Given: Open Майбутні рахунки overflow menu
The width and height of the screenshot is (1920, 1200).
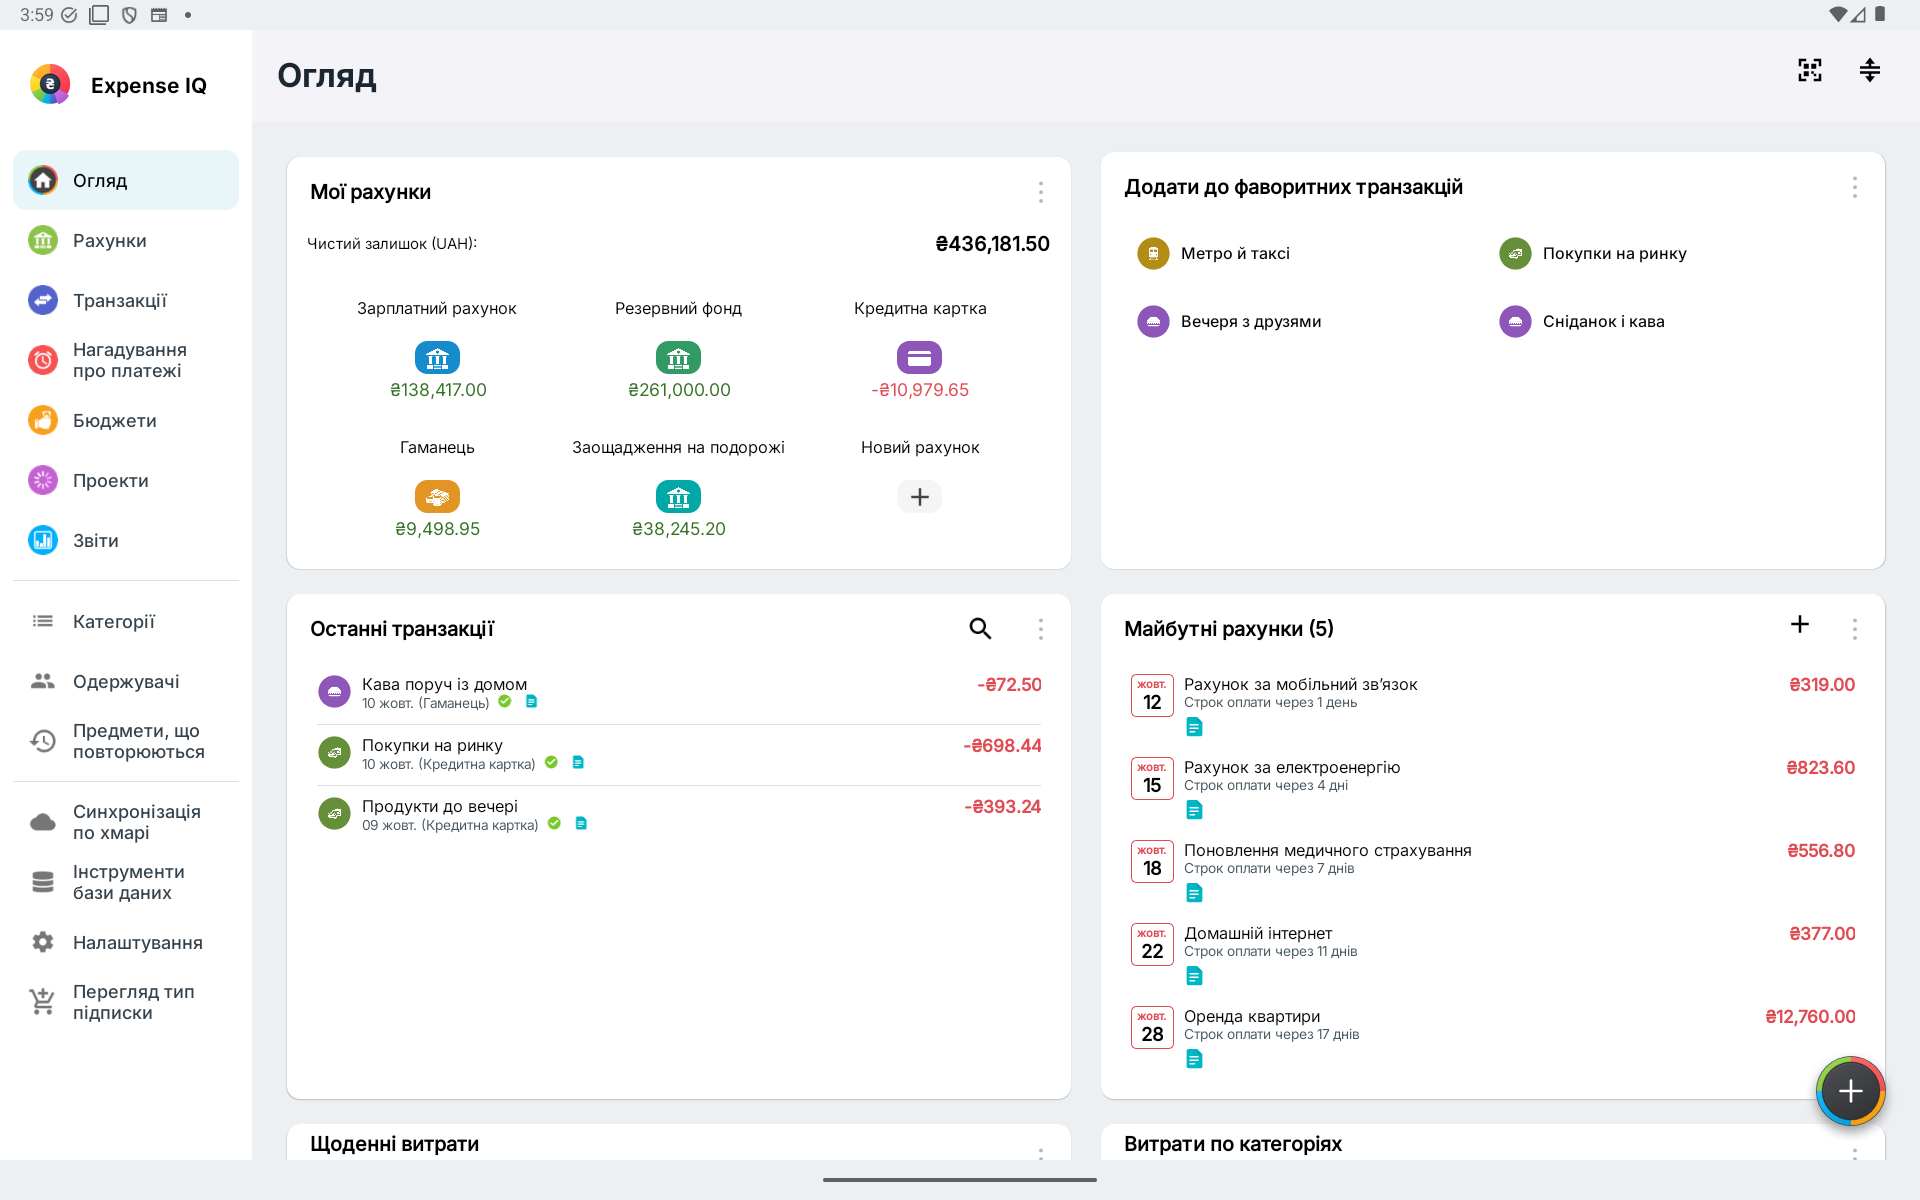Looking at the screenshot, I should [1854, 628].
